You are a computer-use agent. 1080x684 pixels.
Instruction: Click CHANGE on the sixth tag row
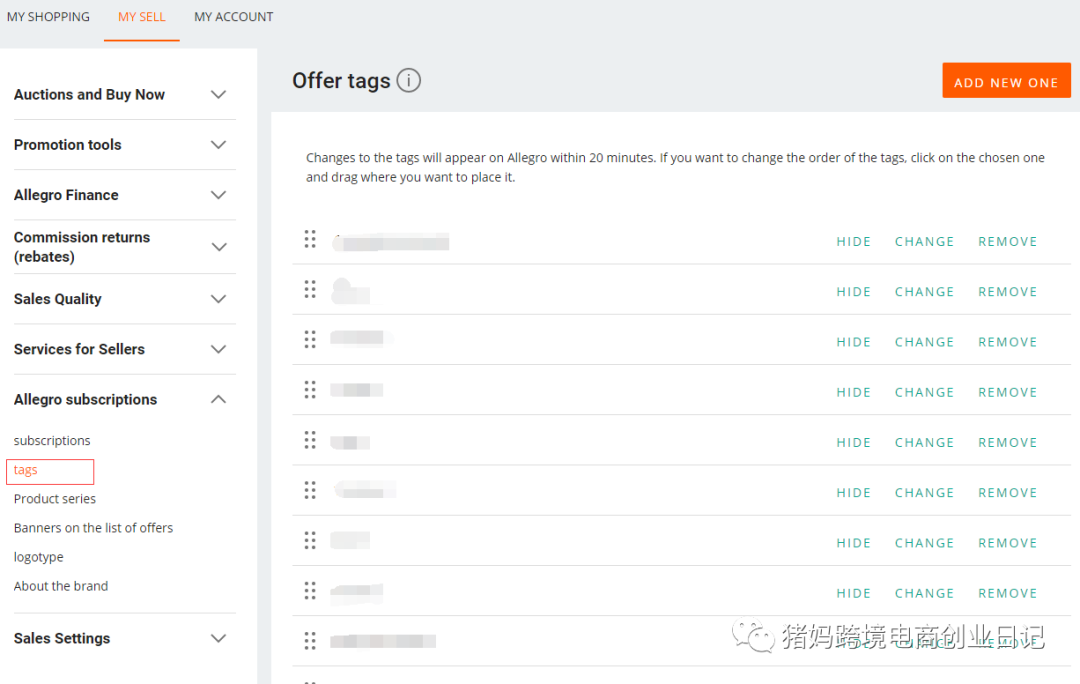coord(924,493)
